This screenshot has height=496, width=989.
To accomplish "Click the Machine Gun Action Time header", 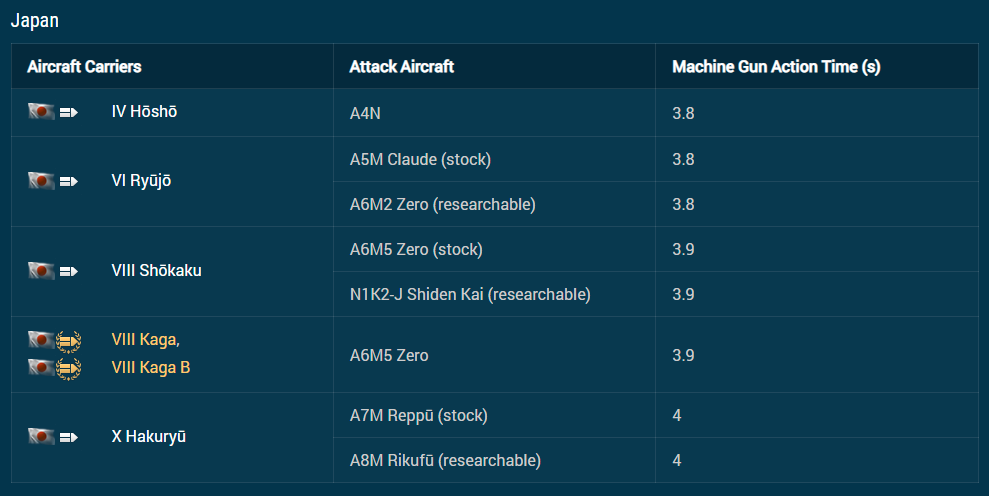I will (x=776, y=67).
